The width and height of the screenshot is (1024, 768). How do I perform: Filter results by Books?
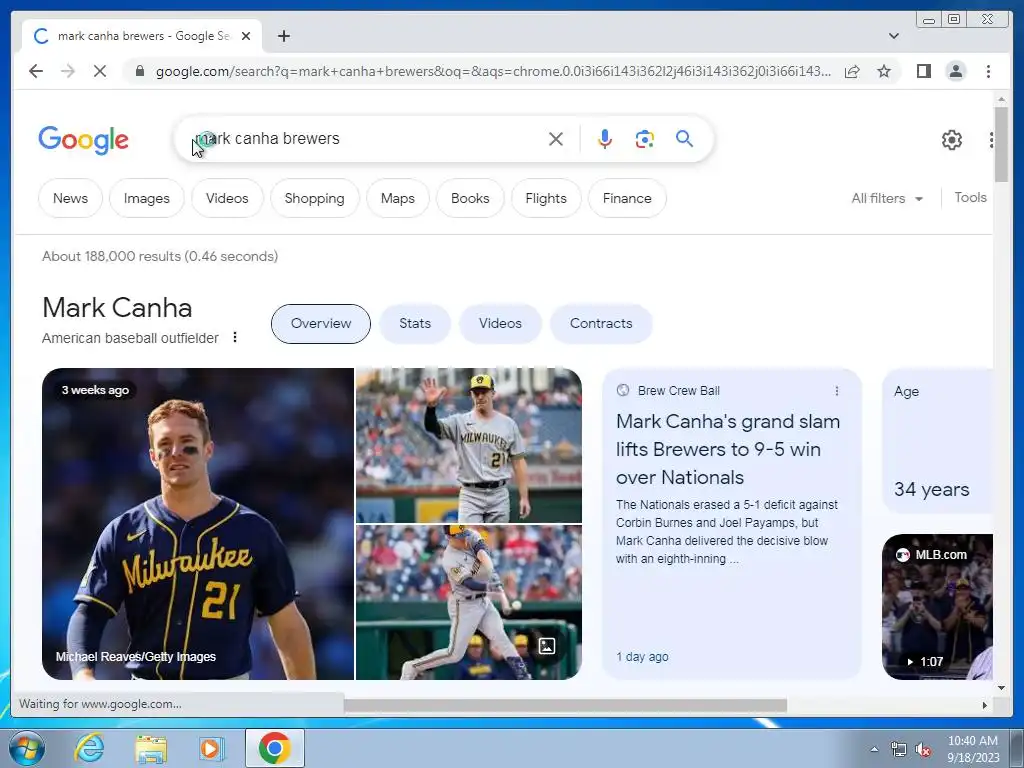(x=470, y=198)
